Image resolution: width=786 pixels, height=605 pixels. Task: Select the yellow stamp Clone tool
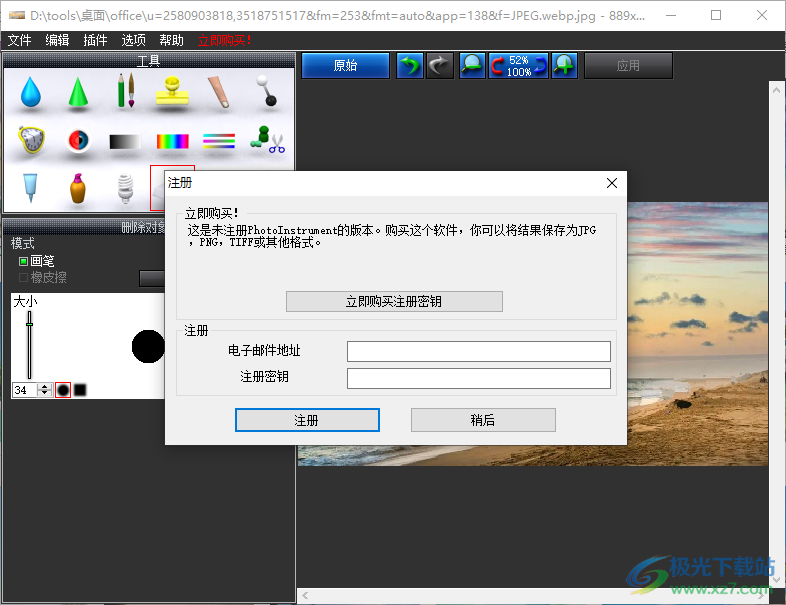[172, 91]
